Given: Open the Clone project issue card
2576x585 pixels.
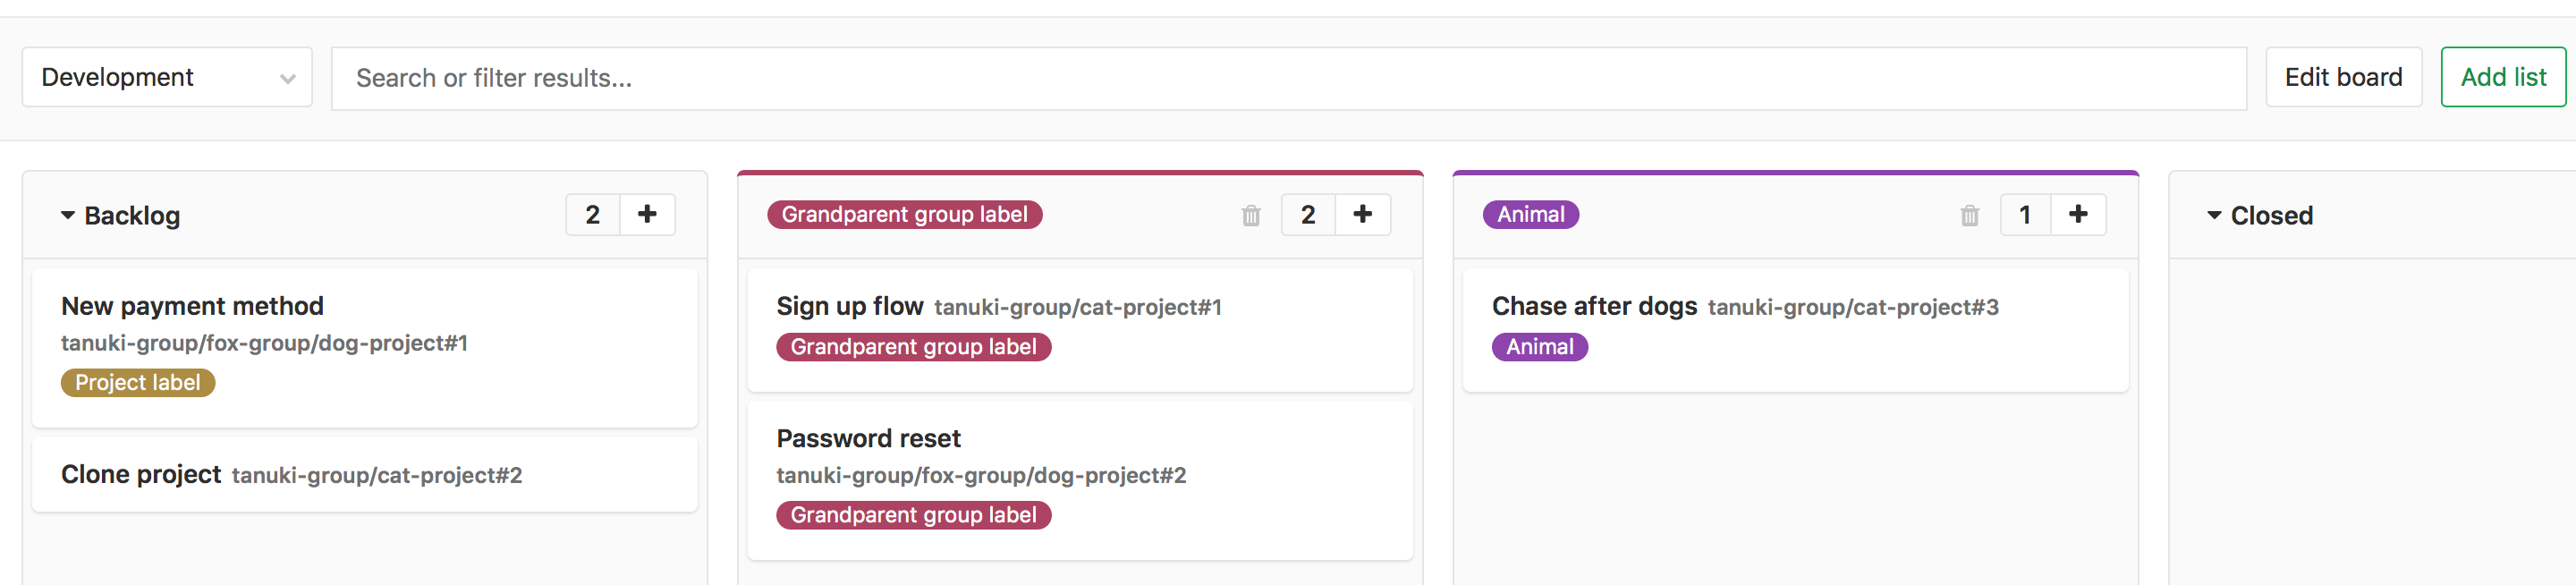Looking at the screenshot, I should pyautogui.click(x=141, y=474).
